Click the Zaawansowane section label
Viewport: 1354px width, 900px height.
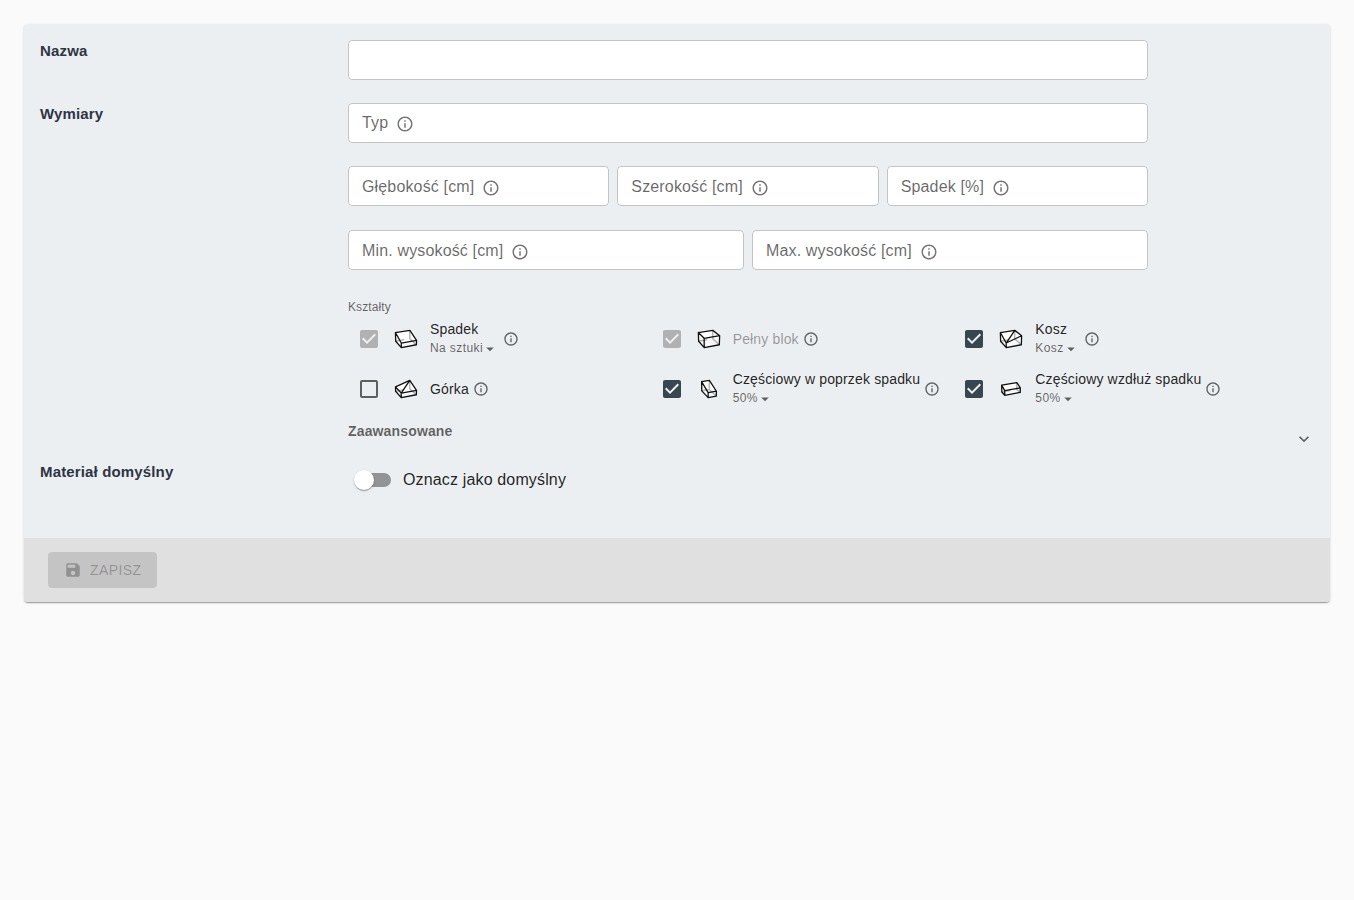400,431
